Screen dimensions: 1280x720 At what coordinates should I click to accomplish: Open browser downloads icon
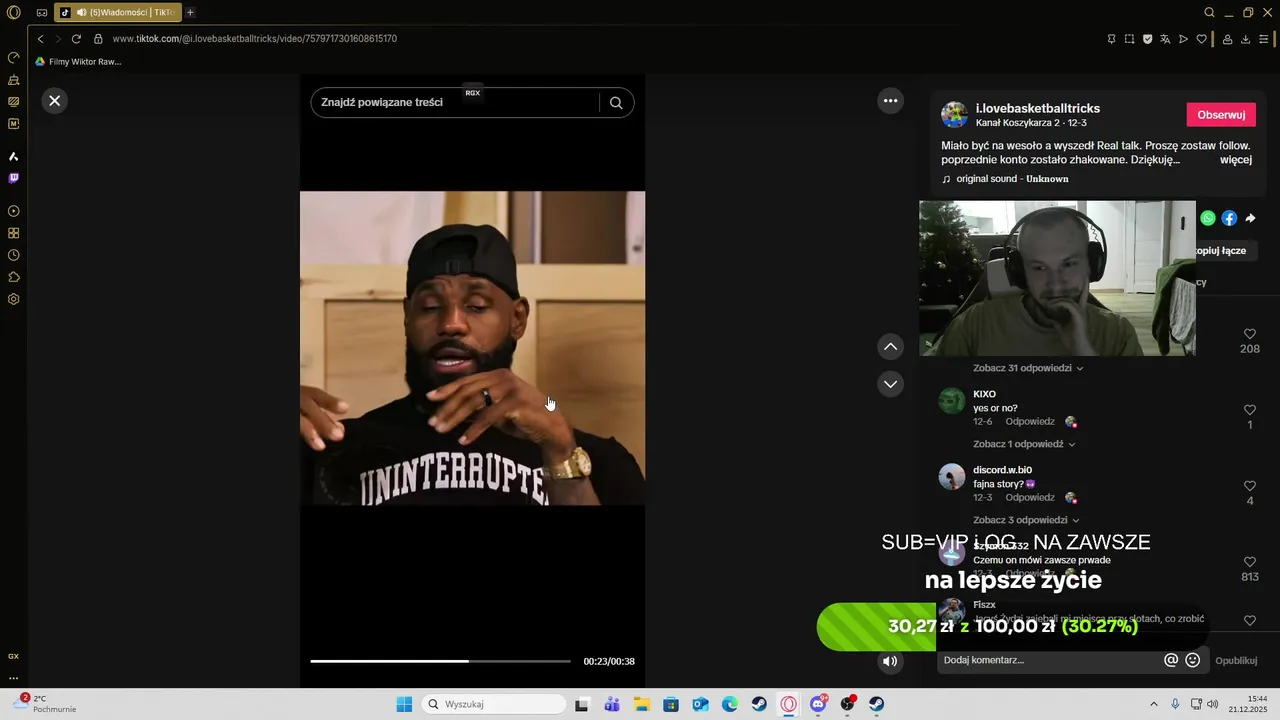pos(1245,39)
